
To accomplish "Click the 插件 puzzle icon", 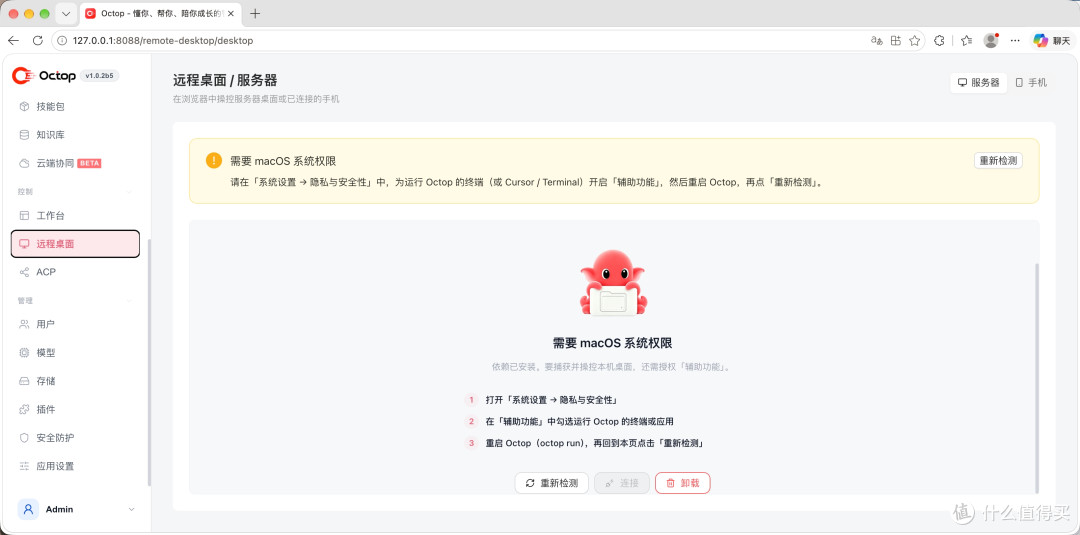I will pyautogui.click(x=24, y=409).
